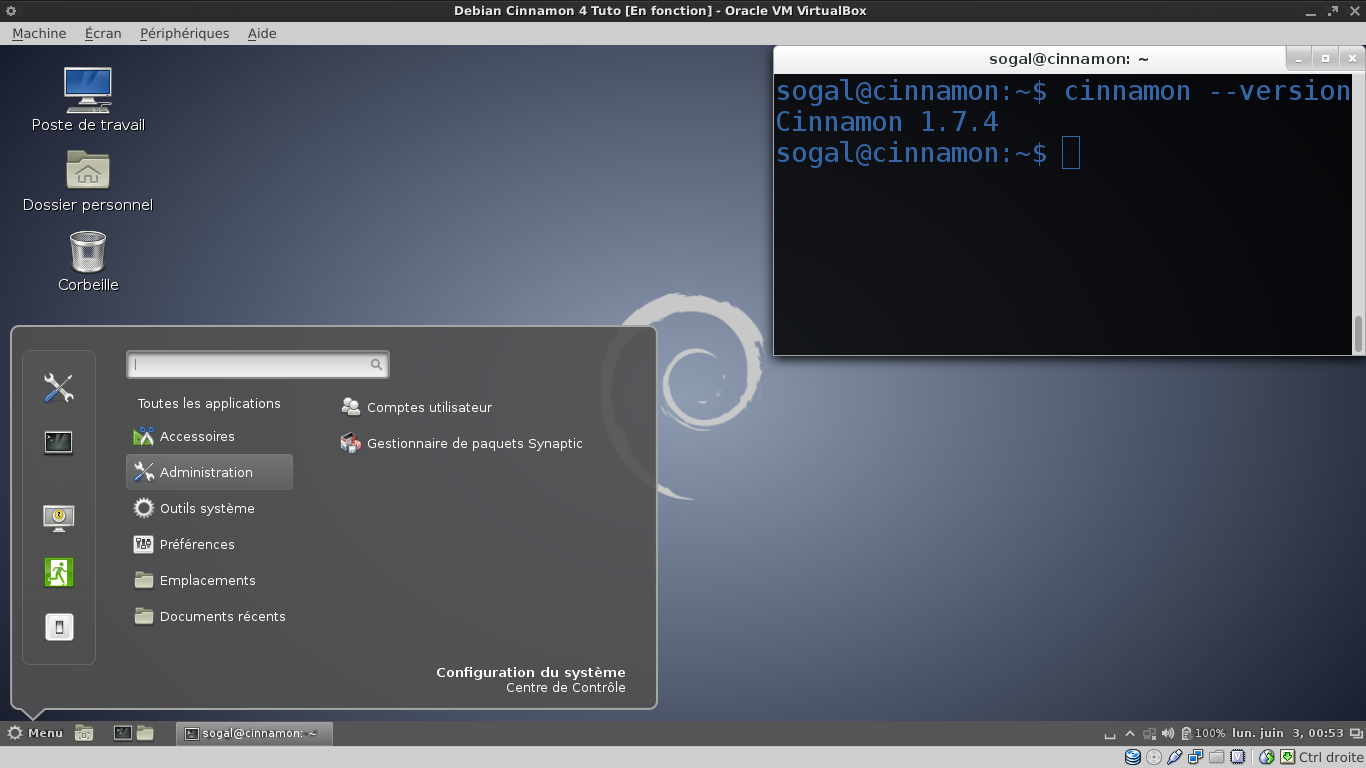Open the Périphériques menu
This screenshot has height=768, width=1366.
tap(184, 33)
